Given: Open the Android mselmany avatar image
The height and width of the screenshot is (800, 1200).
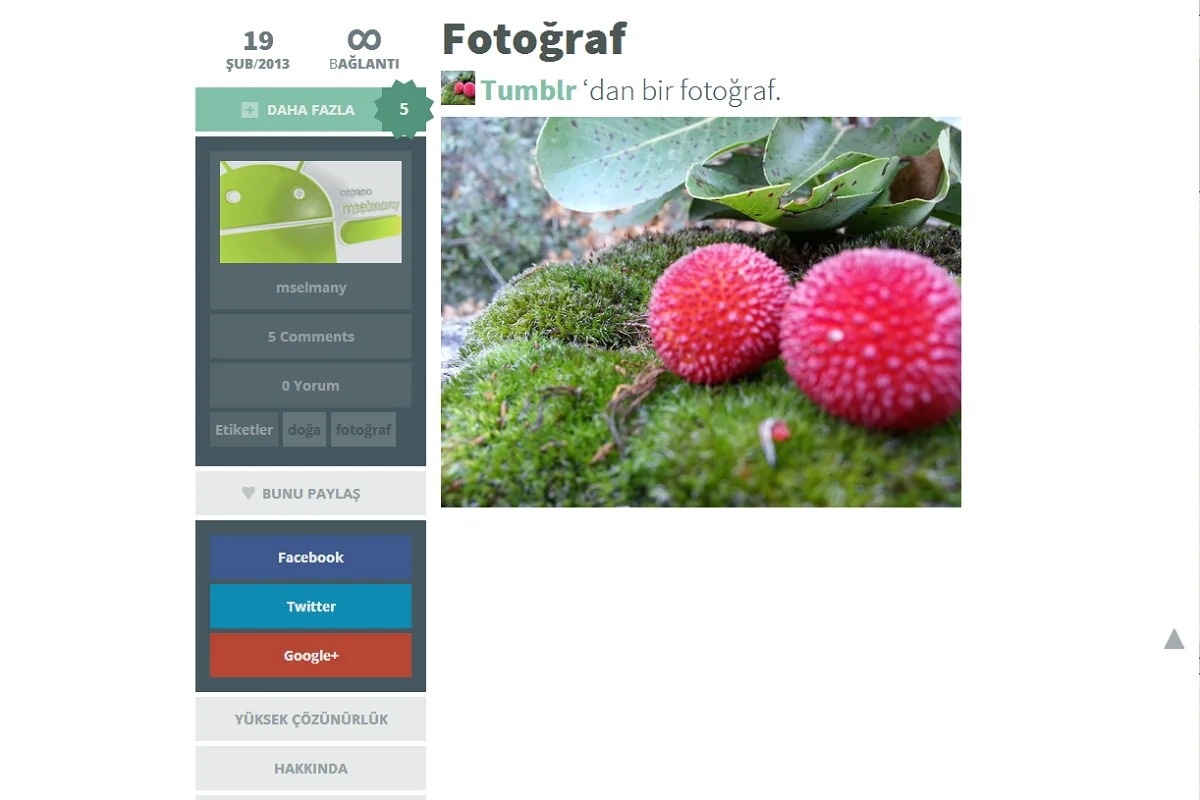Looking at the screenshot, I should [311, 212].
